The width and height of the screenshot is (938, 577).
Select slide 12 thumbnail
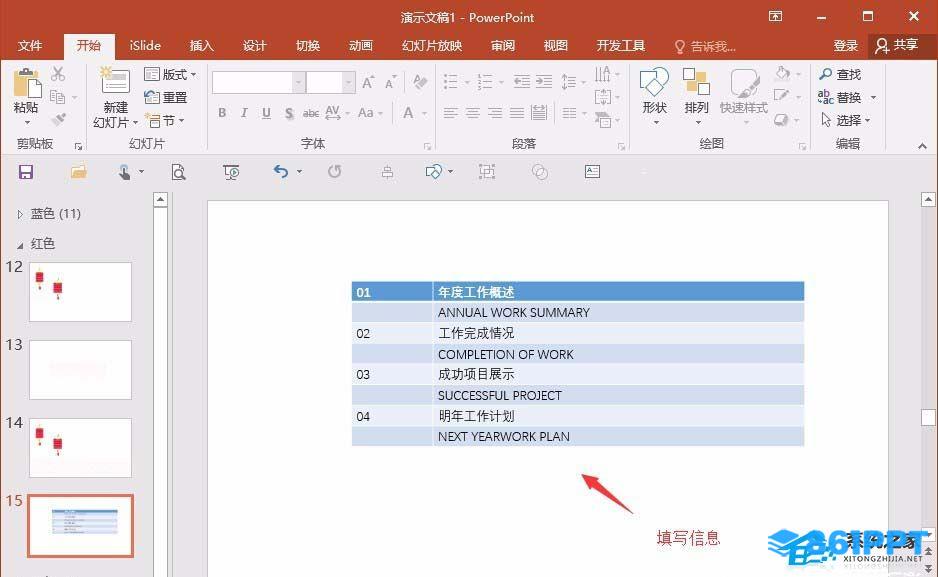click(x=80, y=292)
